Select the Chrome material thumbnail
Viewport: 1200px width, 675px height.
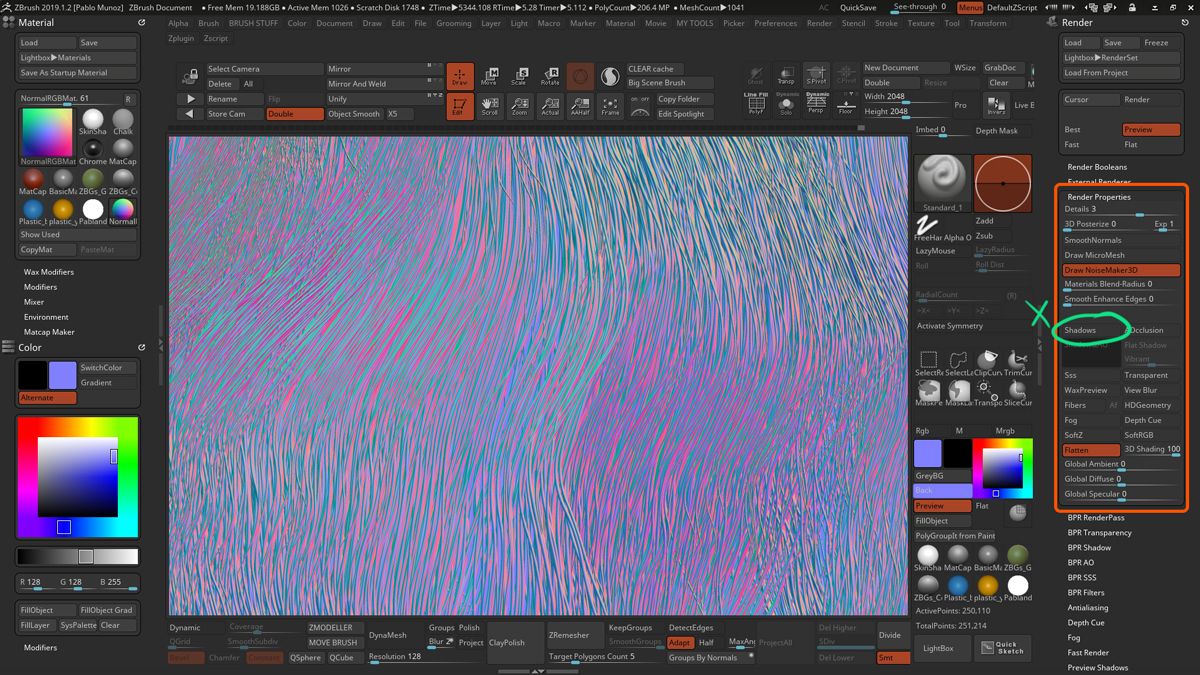click(92, 151)
